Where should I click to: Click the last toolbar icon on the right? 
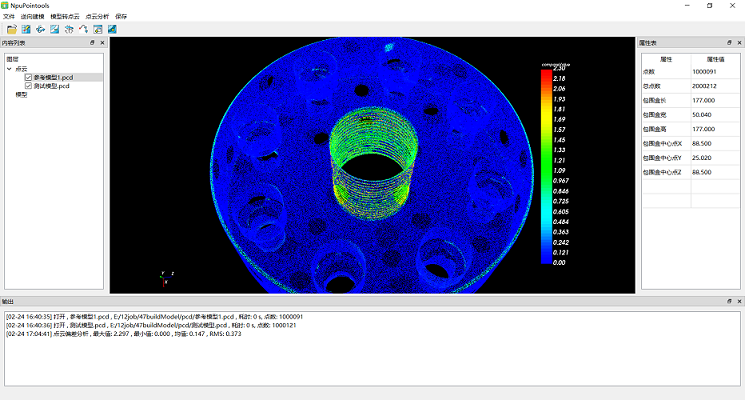point(112,29)
